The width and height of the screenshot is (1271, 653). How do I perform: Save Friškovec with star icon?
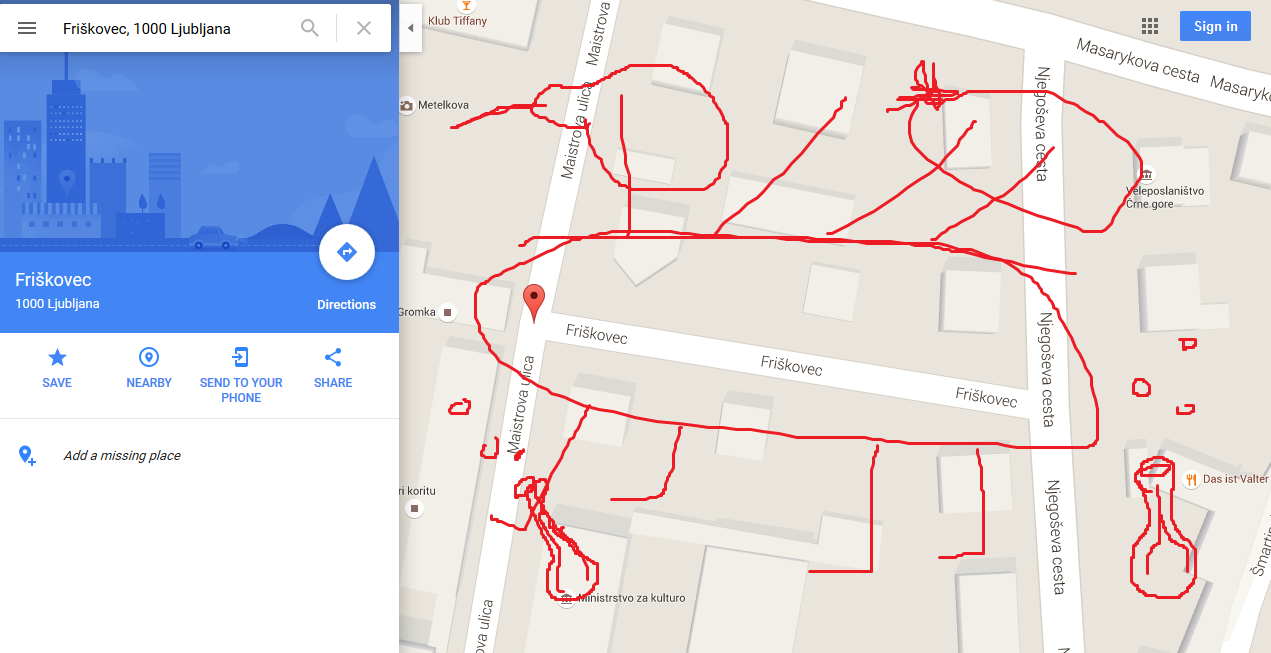point(57,357)
